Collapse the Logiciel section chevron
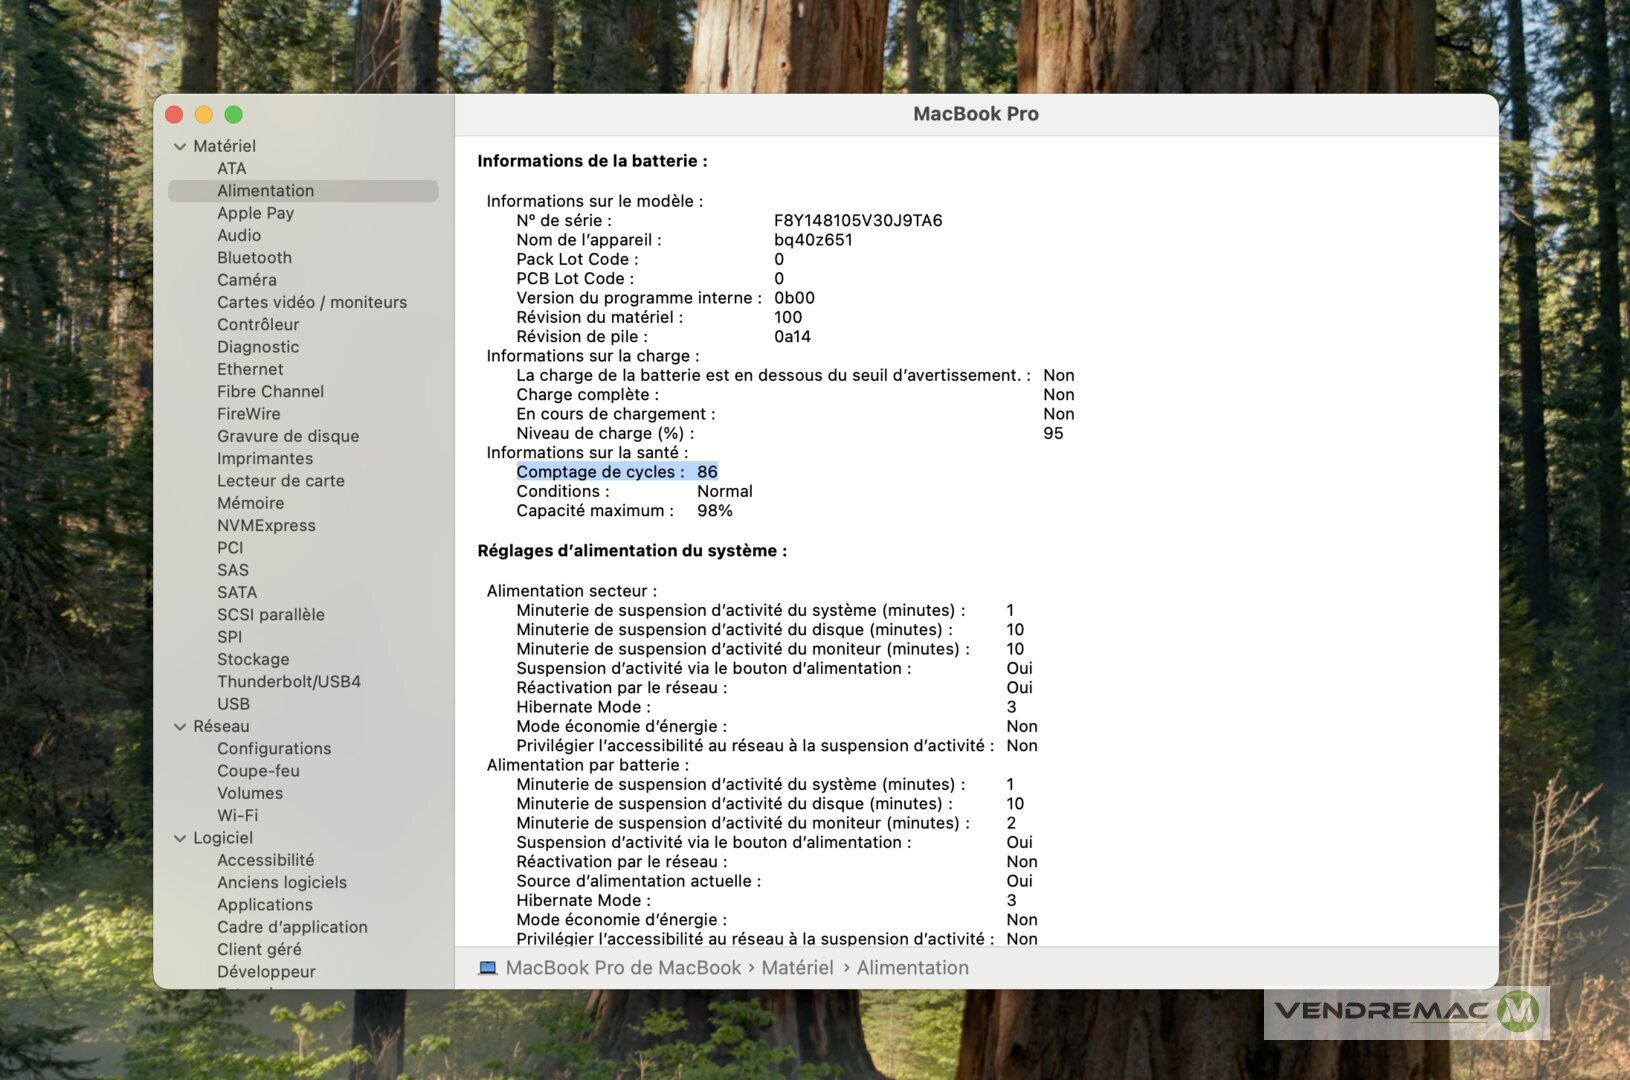The width and height of the screenshot is (1630, 1080). [x=180, y=839]
